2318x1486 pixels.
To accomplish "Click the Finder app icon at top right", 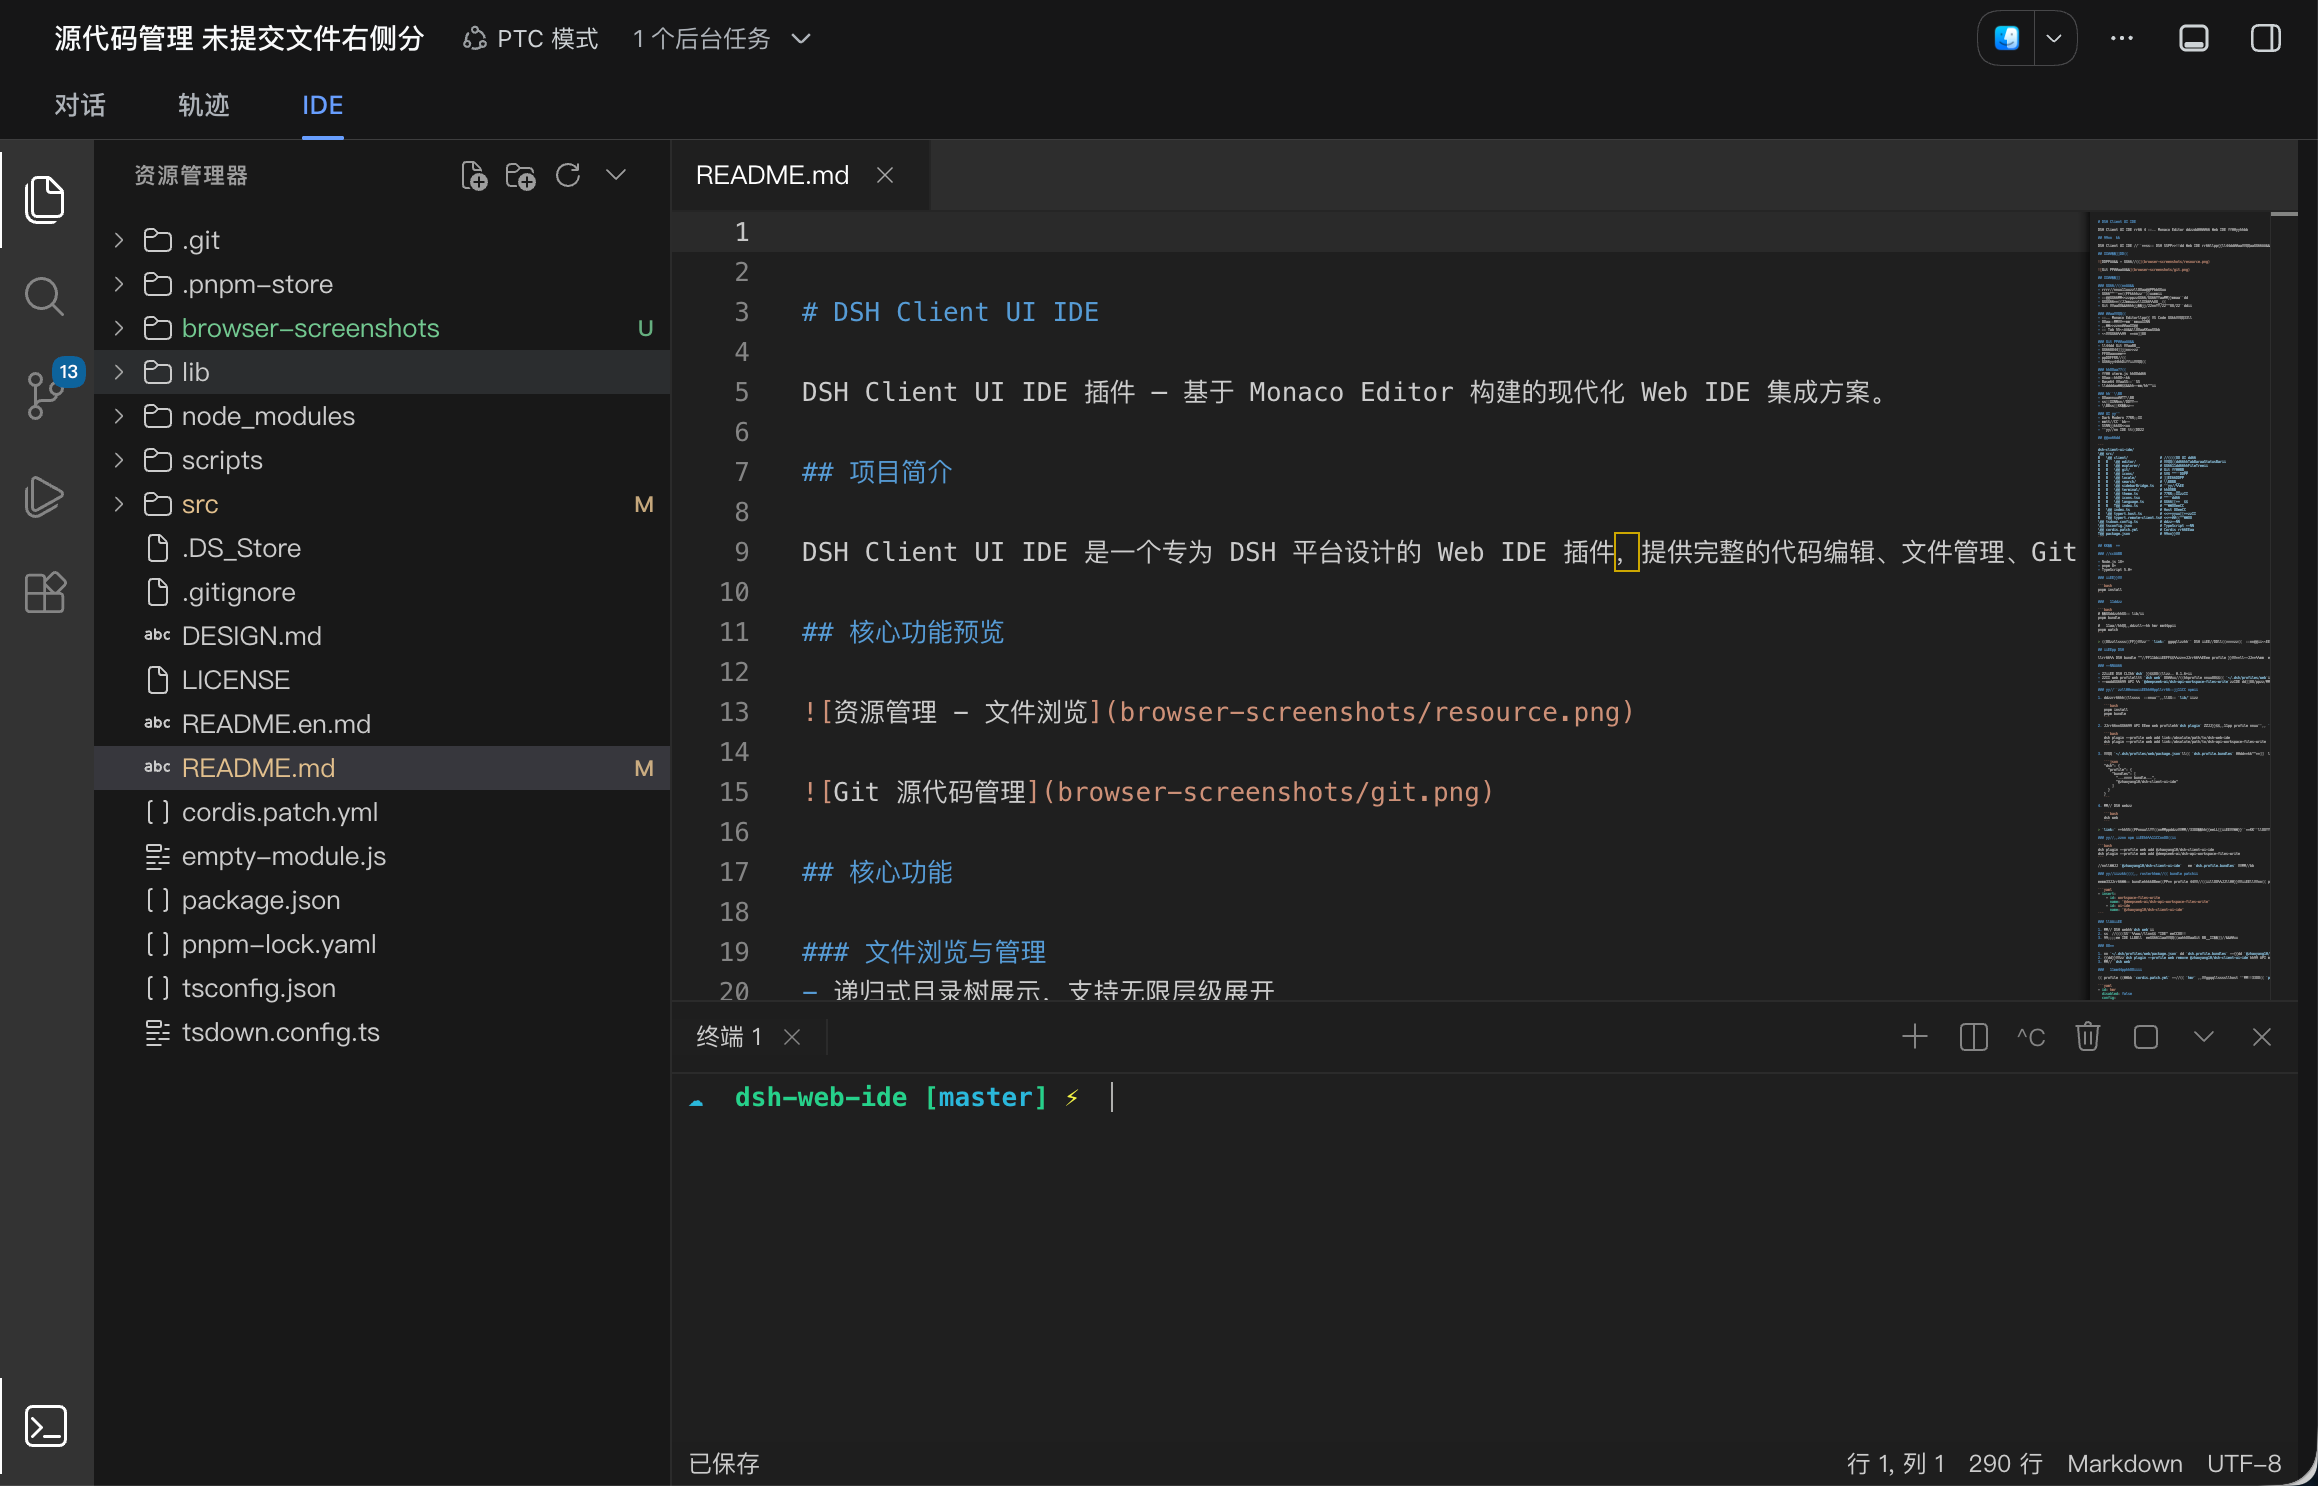I will click(x=2007, y=38).
